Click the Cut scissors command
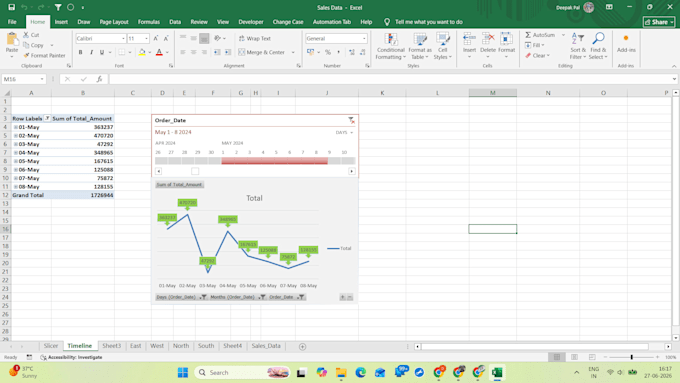The image size is (680, 383). 31,35
